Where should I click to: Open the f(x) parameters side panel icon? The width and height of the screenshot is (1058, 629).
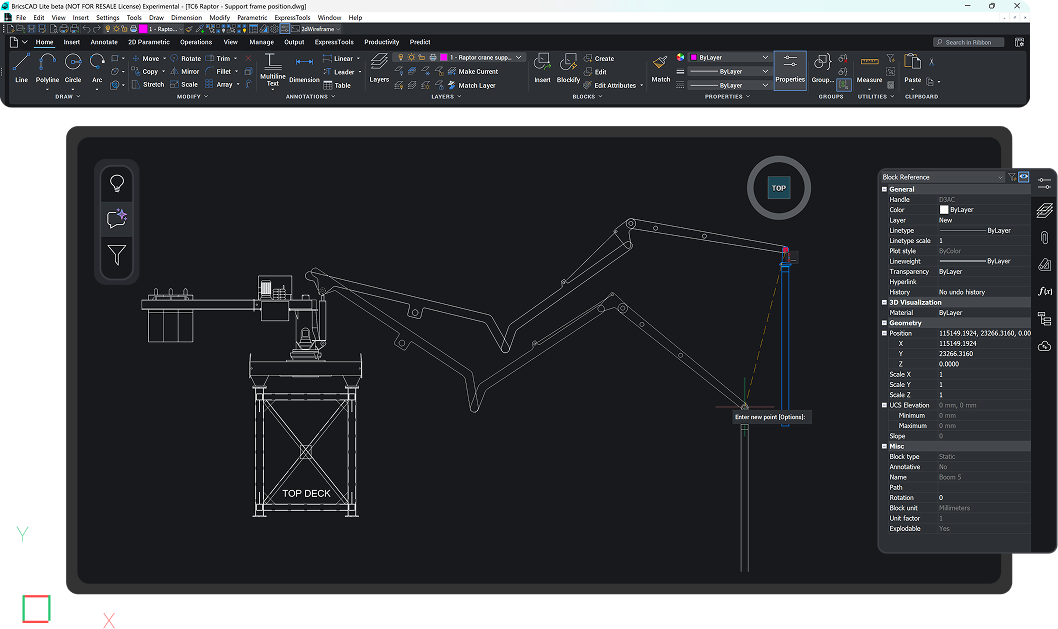[x=1045, y=292]
